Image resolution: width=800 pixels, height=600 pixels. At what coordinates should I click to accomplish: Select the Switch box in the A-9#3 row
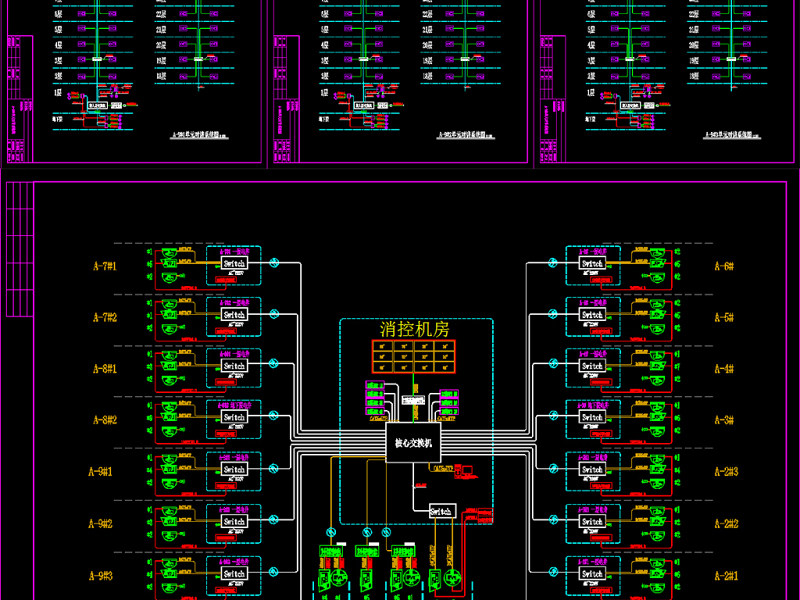(x=234, y=573)
